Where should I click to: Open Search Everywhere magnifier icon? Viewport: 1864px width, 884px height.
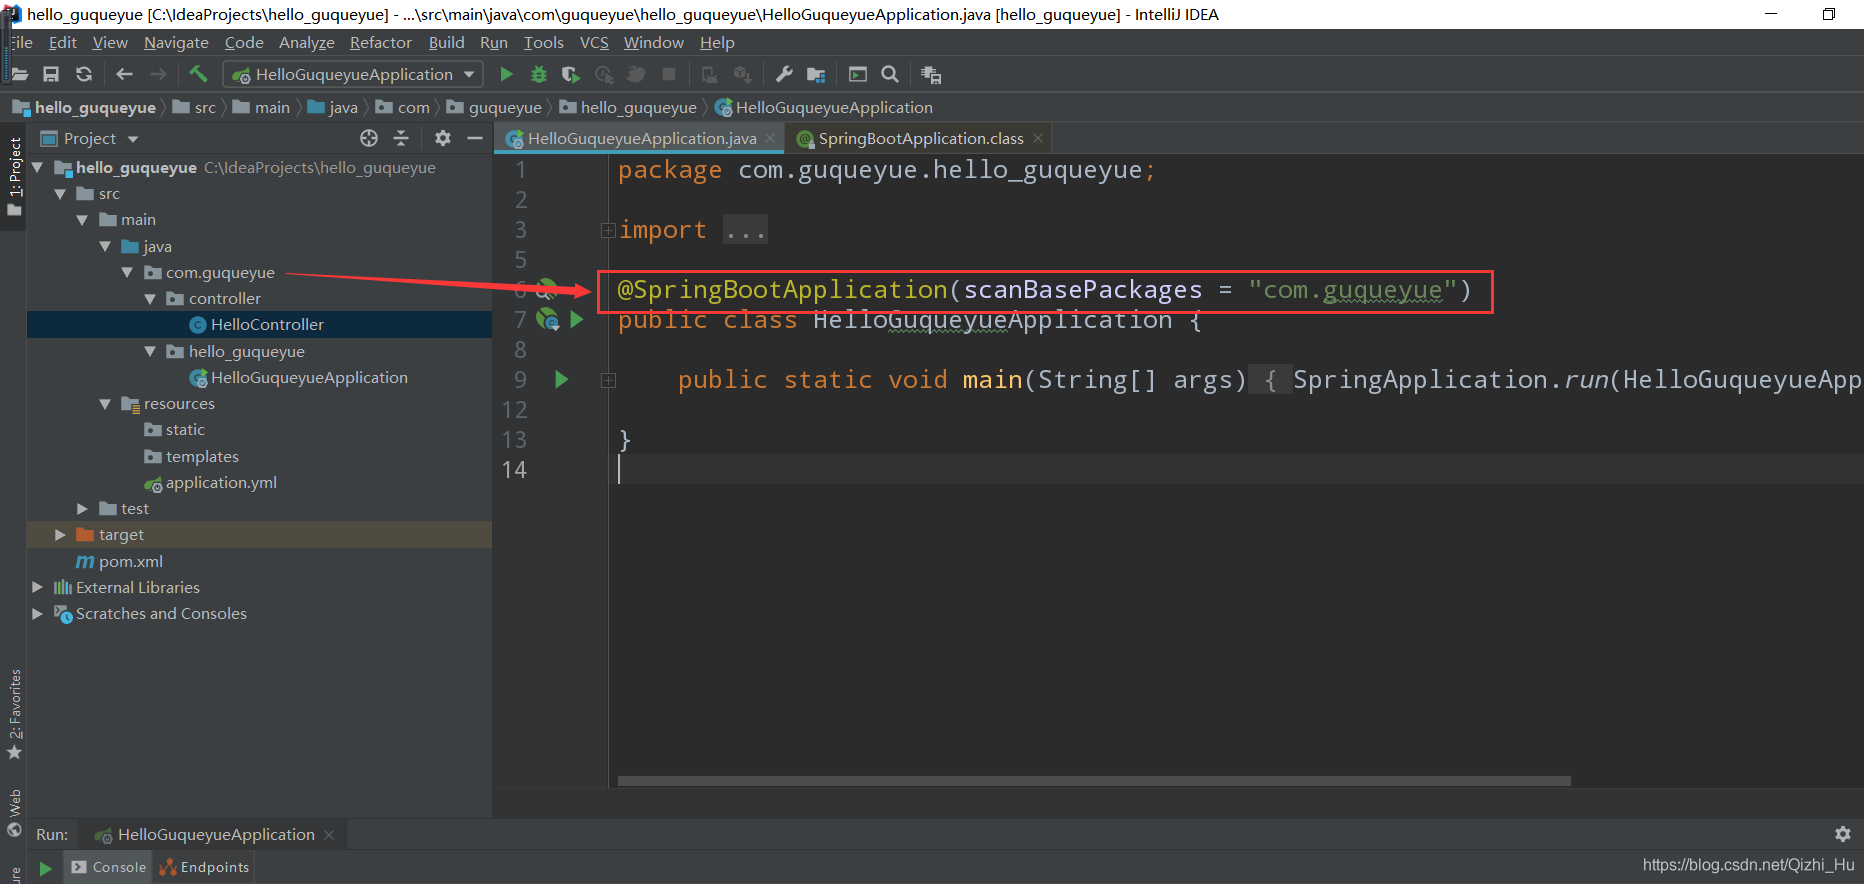coord(890,74)
